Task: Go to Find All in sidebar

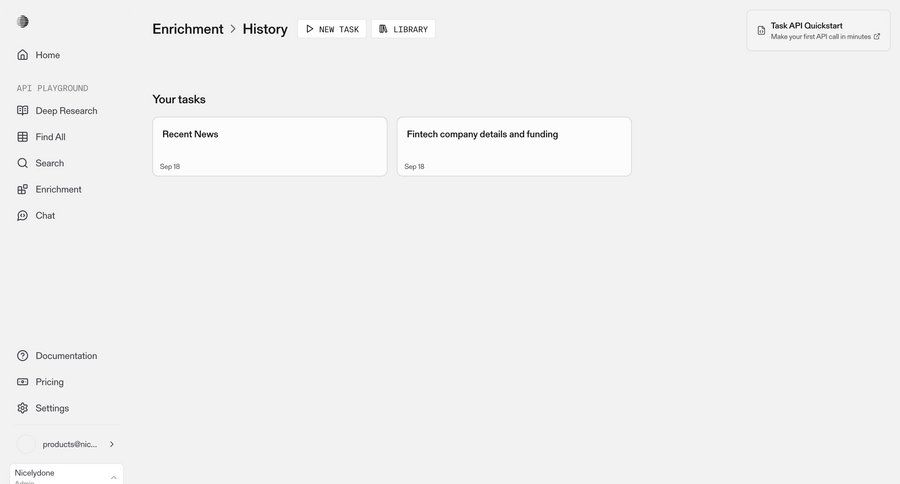Action: 50,137
